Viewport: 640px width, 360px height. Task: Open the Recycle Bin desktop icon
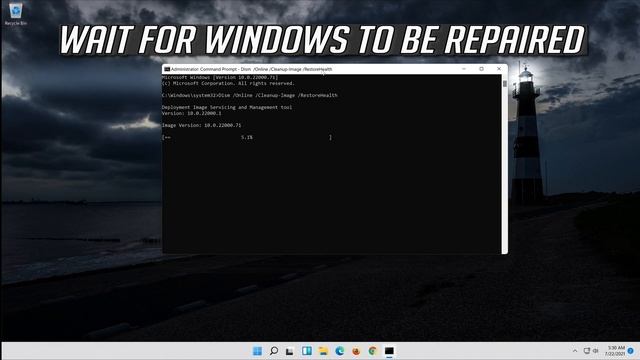(x=16, y=13)
